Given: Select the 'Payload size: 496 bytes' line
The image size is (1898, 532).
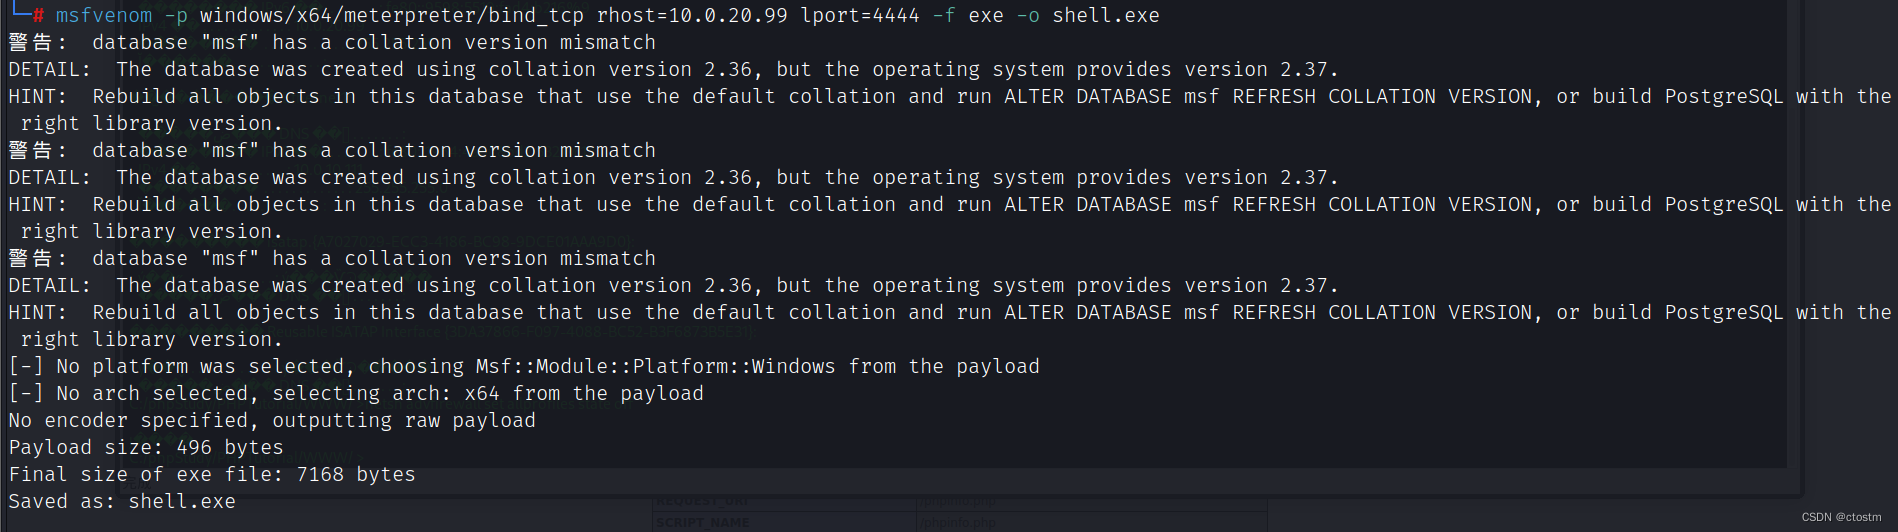Looking at the screenshot, I should (x=146, y=447).
